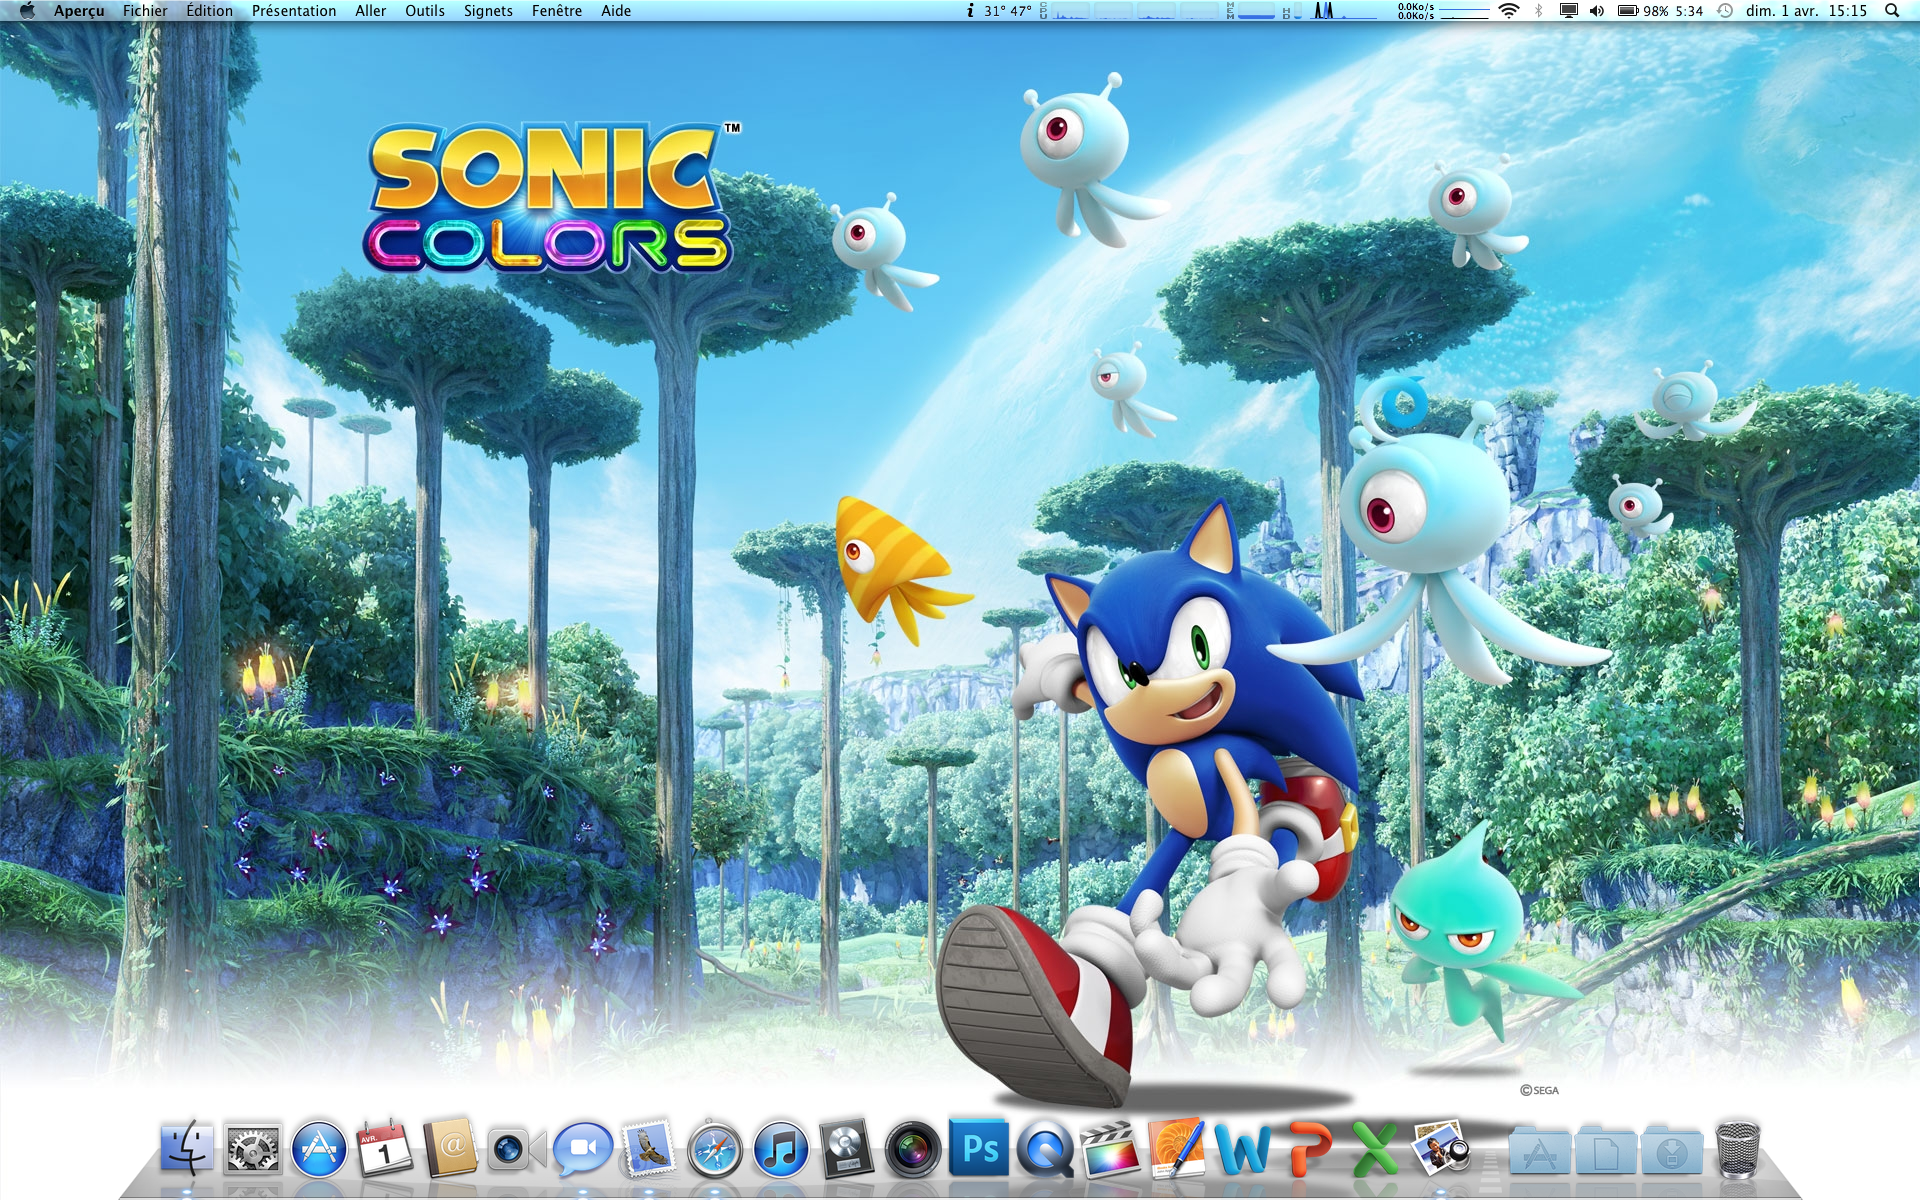The height and width of the screenshot is (1200, 1920).
Task: Open Microsoft Excel X icon
Action: coord(1375,1148)
